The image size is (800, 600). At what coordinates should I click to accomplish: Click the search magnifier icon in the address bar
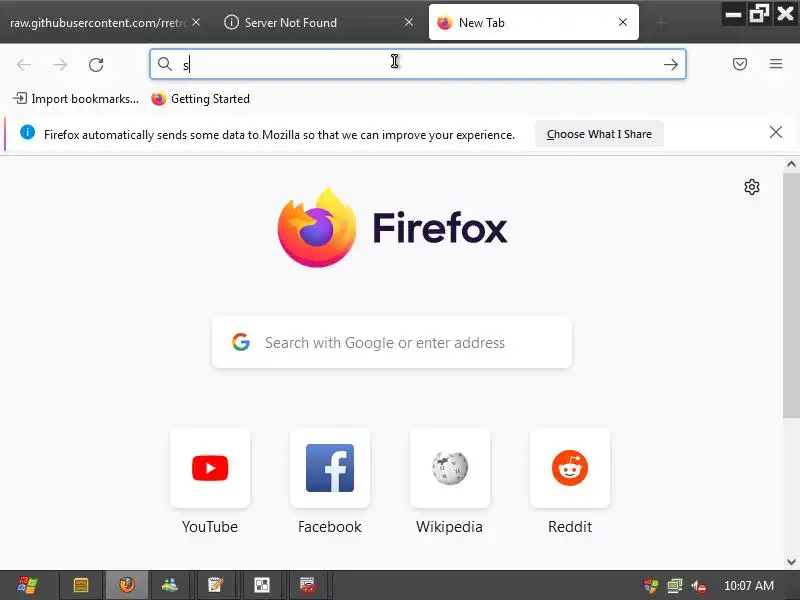click(164, 64)
